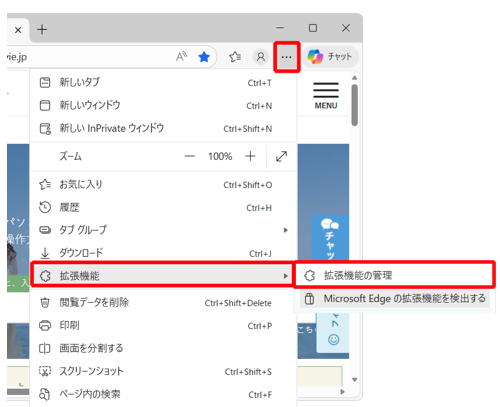The width and height of the screenshot is (500, 407).
Task: Click the screenshot scissors icon
Action: (45, 371)
